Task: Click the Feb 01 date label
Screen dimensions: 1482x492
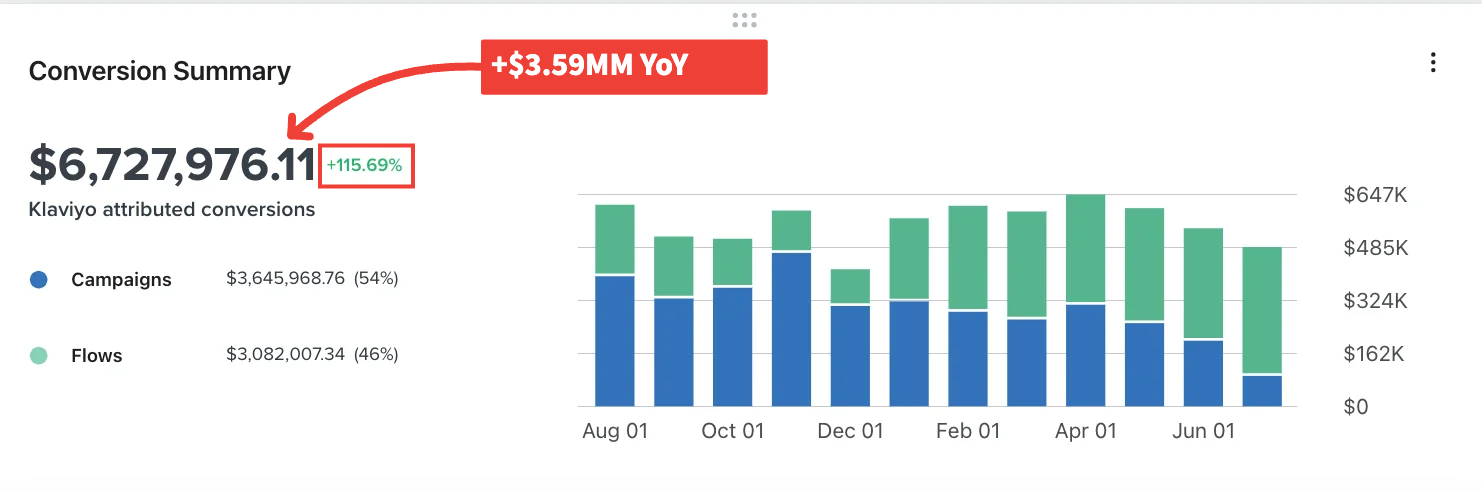Action: coord(968,431)
